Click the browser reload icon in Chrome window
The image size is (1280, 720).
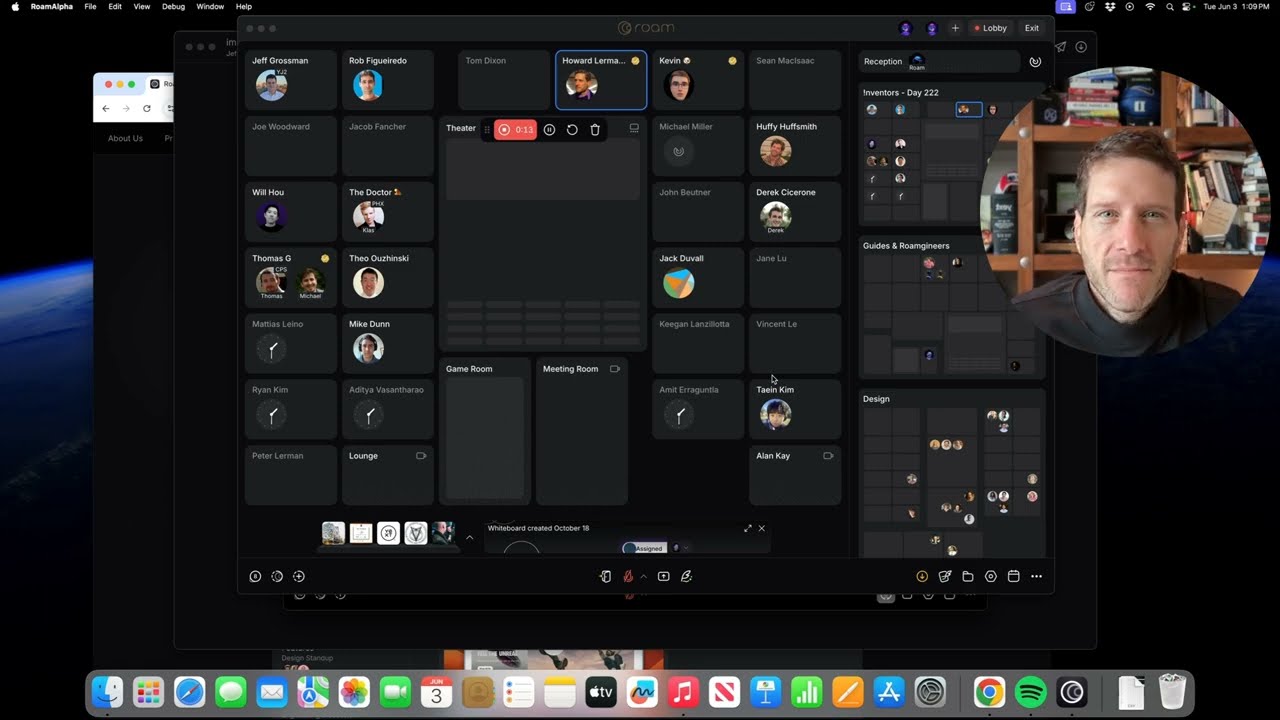[147, 108]
